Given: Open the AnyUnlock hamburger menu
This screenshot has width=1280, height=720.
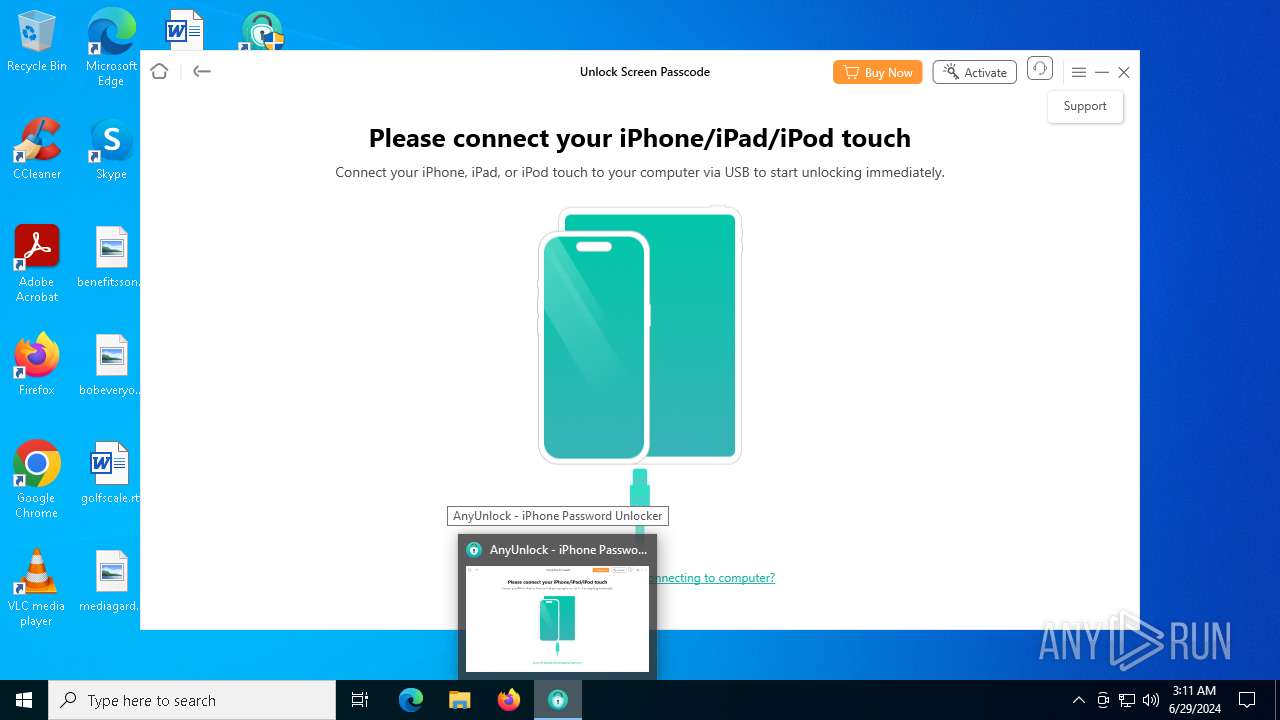Looking at the screenshot, I should click(1079, 72).
